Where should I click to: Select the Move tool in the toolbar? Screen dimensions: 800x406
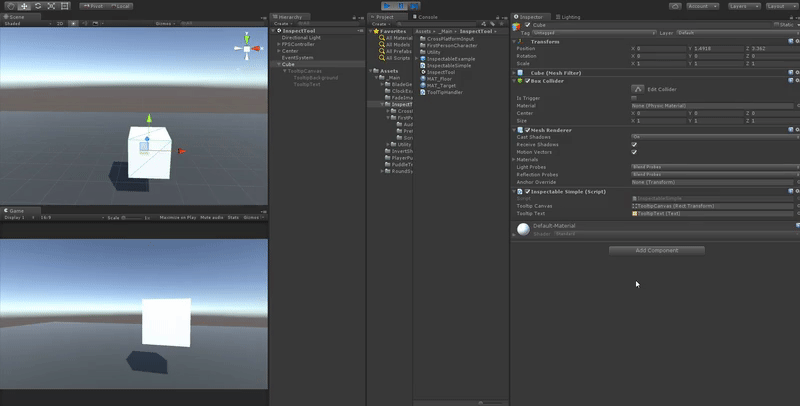(x=24, y=6)
